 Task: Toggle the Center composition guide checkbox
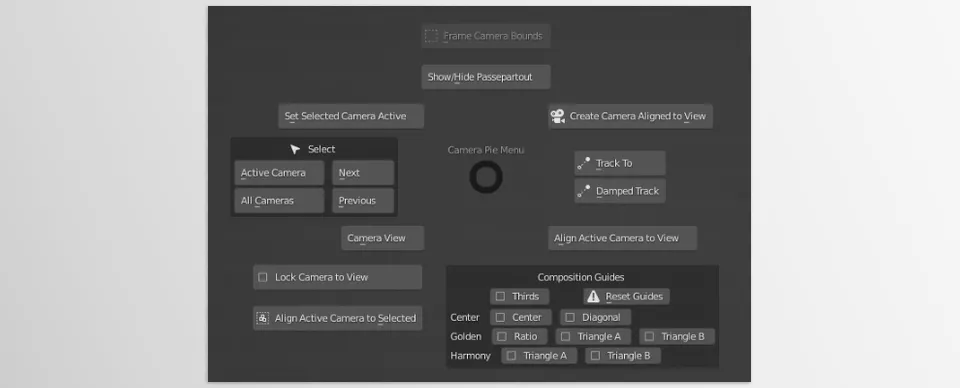pos(500,318)
